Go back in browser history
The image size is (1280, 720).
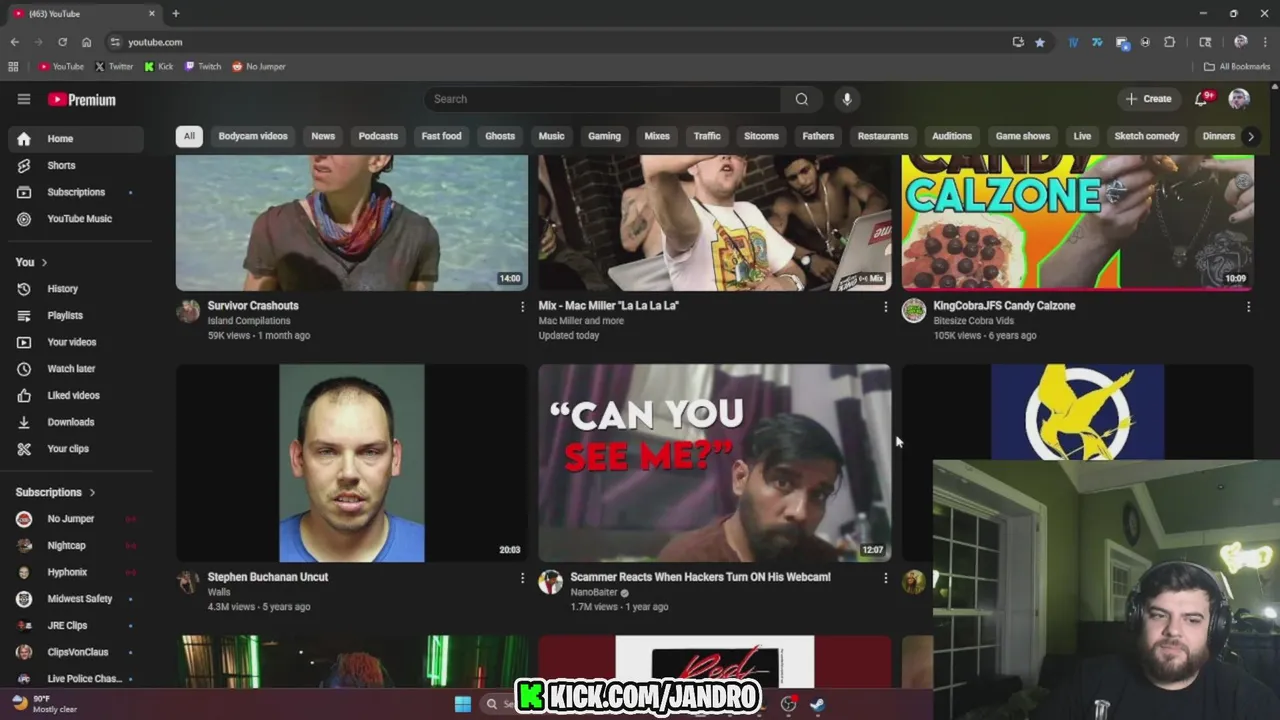[14, 42]
